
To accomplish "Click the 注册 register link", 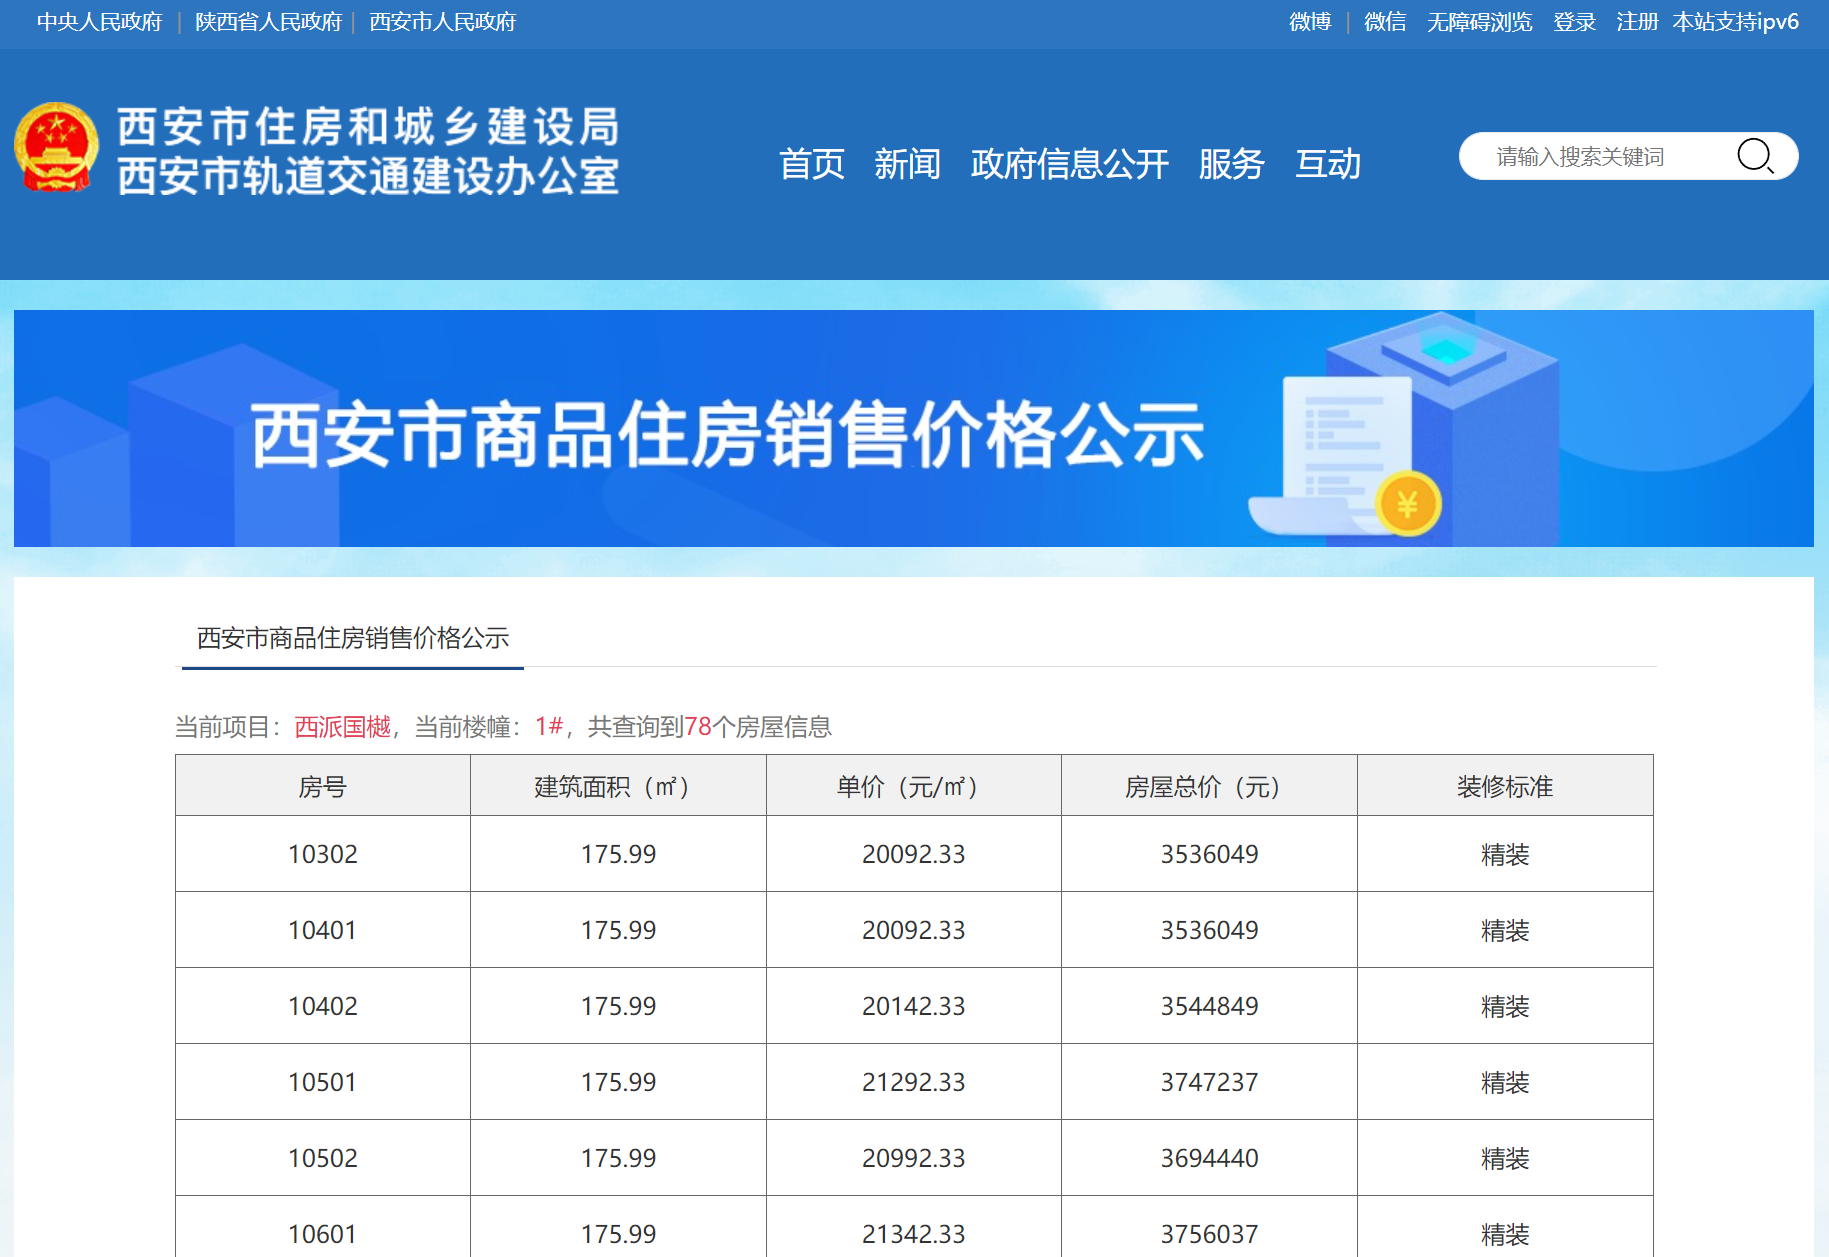I will click(x=1637, y=22).
